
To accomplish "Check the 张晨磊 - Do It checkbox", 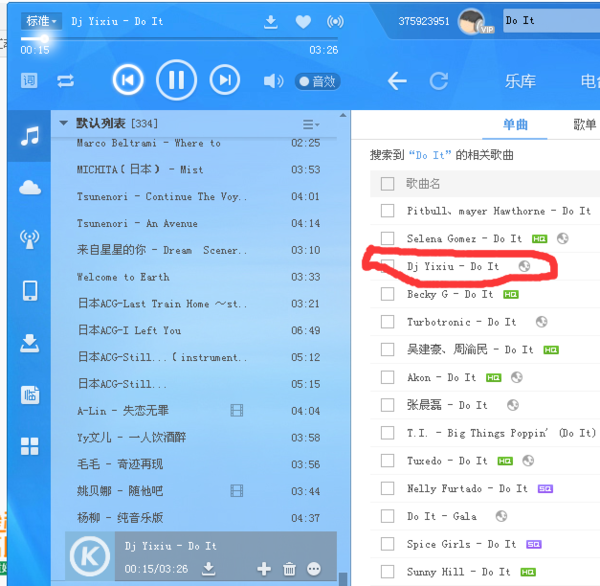I will (387, 405).
